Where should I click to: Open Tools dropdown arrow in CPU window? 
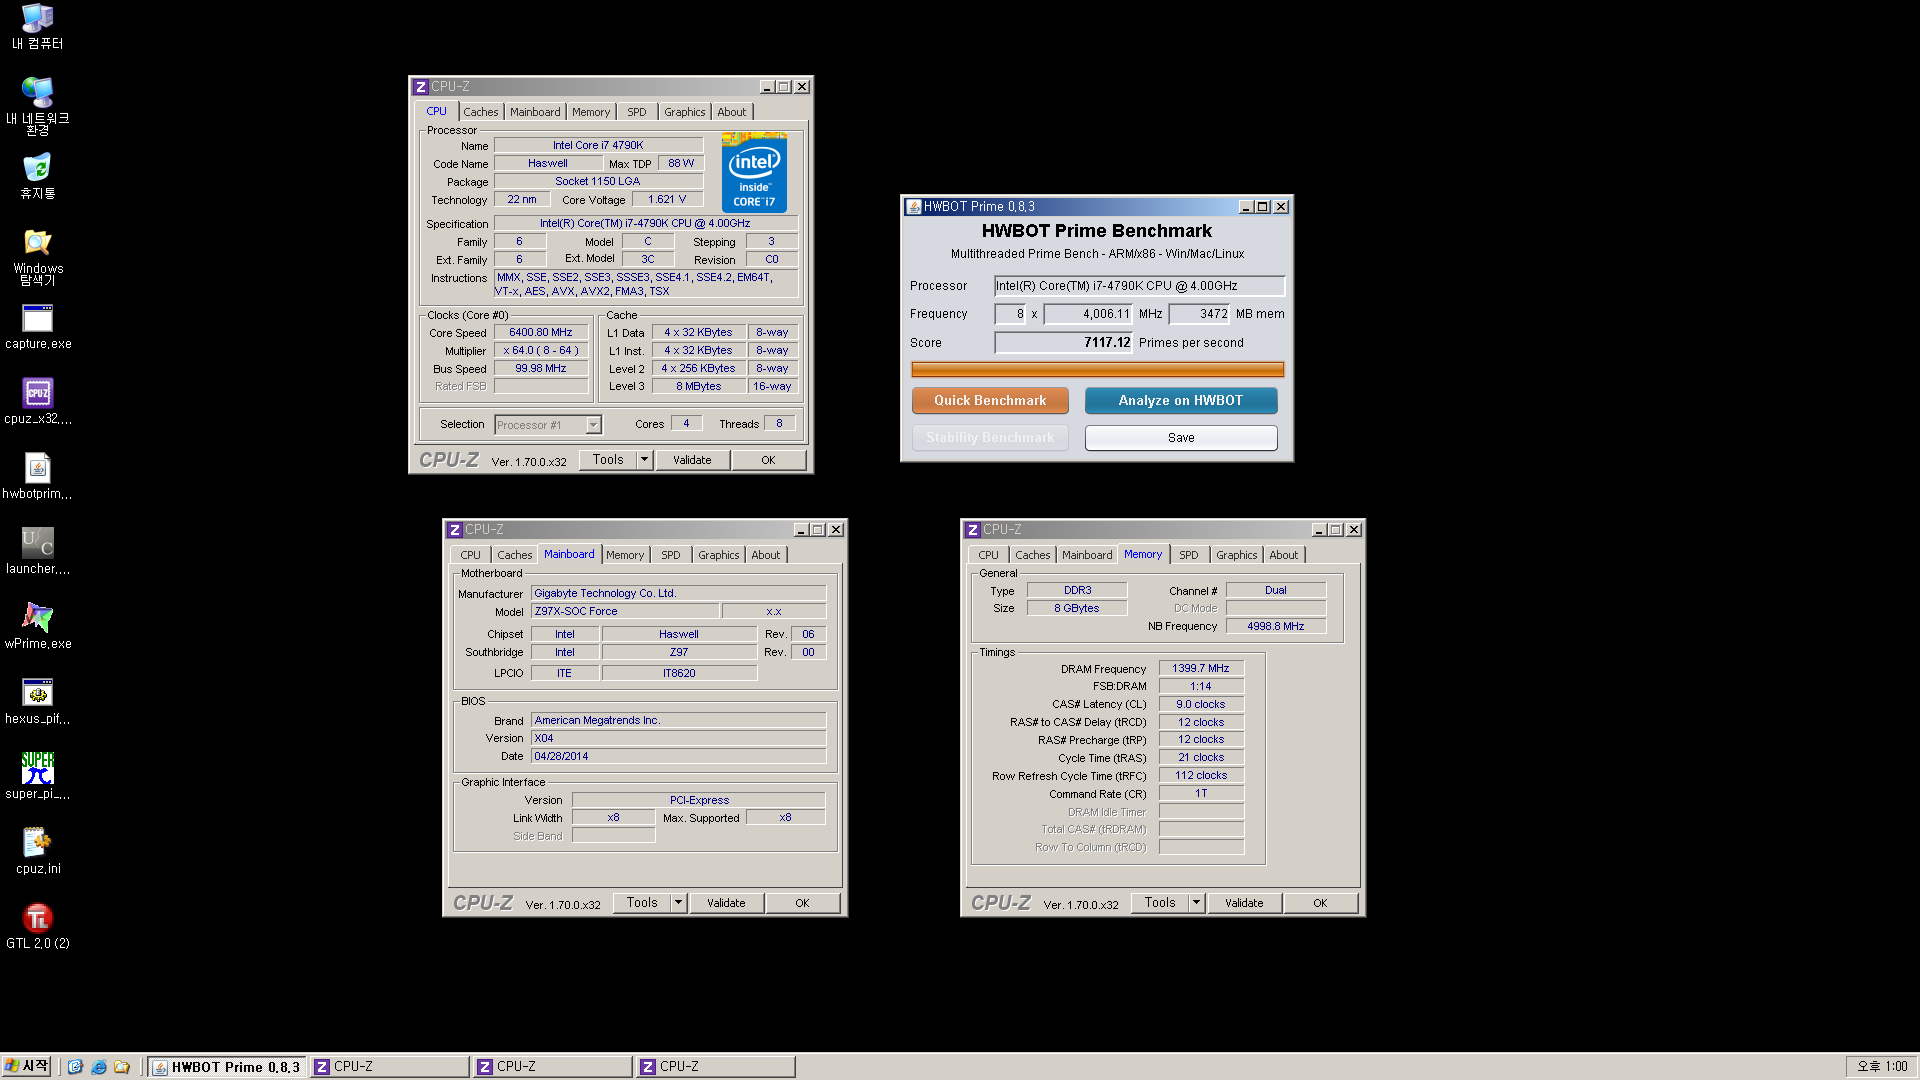click(x=645, y=460)
